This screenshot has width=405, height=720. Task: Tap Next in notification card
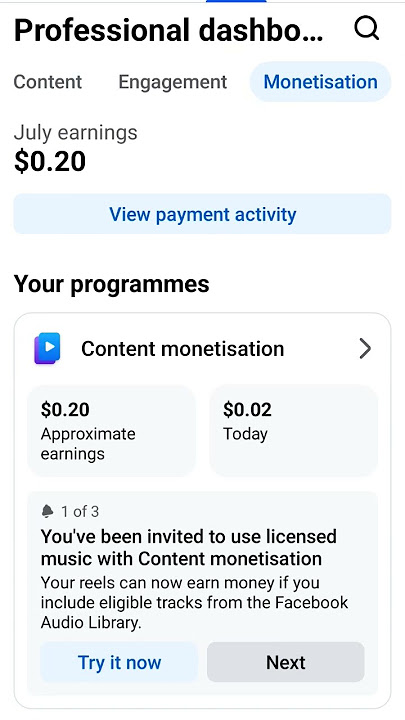click(286, 662)
